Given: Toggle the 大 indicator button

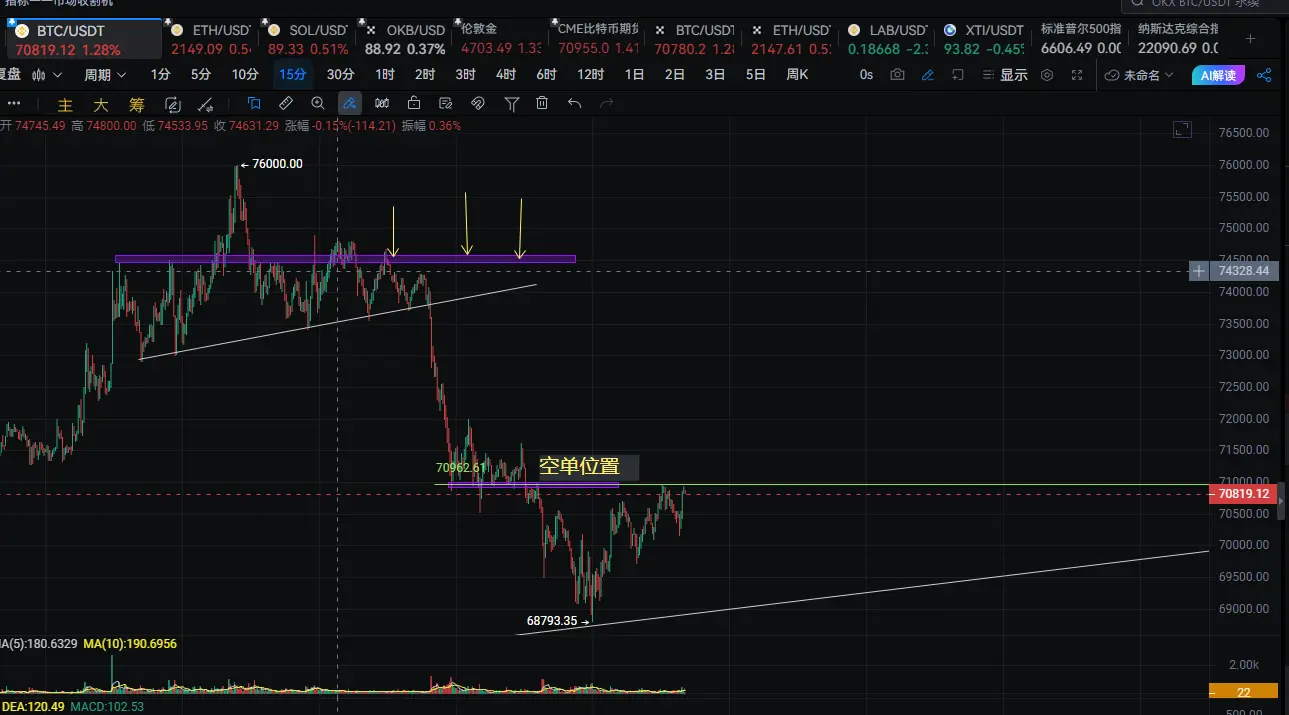Looking at the screenshot, I should (100, 104).
